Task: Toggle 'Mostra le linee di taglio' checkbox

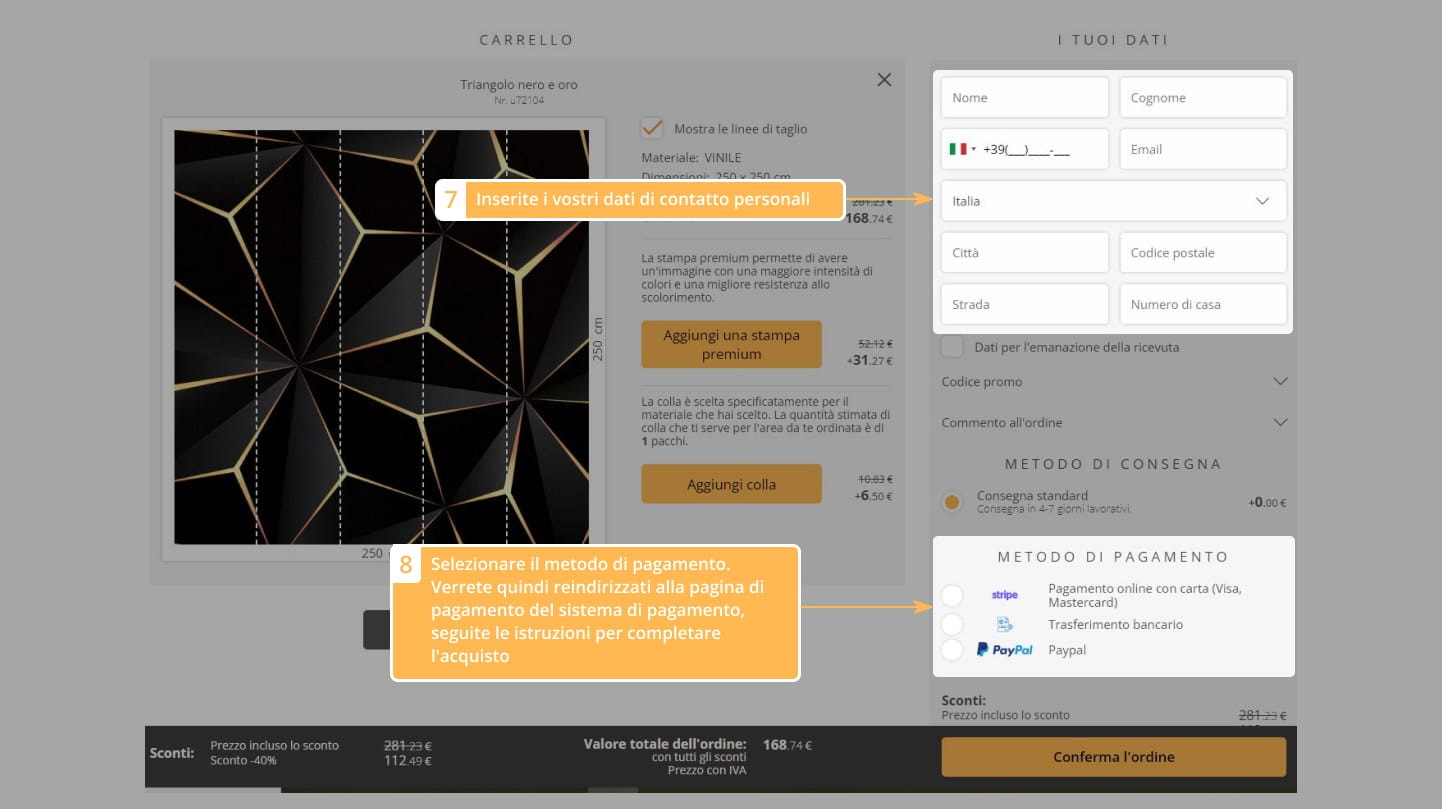Action: point(652,128)
